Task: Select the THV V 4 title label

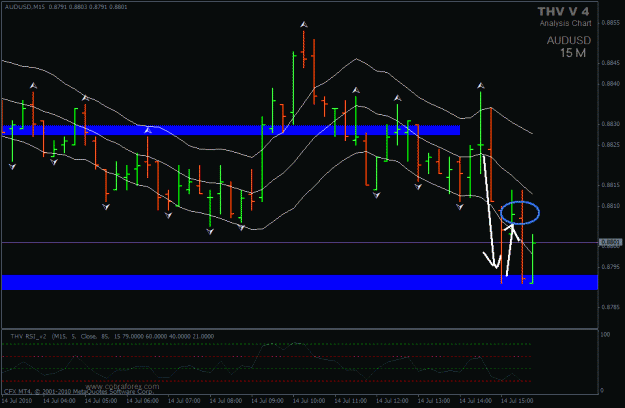Action: pos(563,12)
